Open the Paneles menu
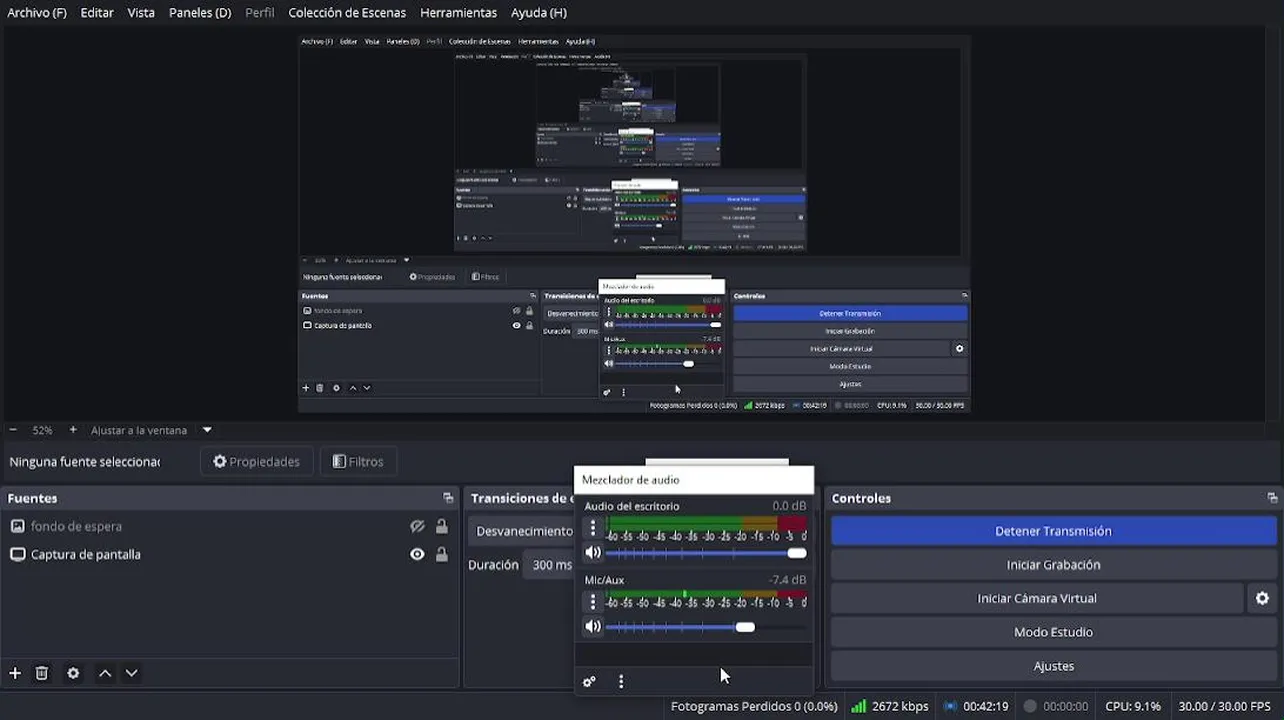 (200, 12)
